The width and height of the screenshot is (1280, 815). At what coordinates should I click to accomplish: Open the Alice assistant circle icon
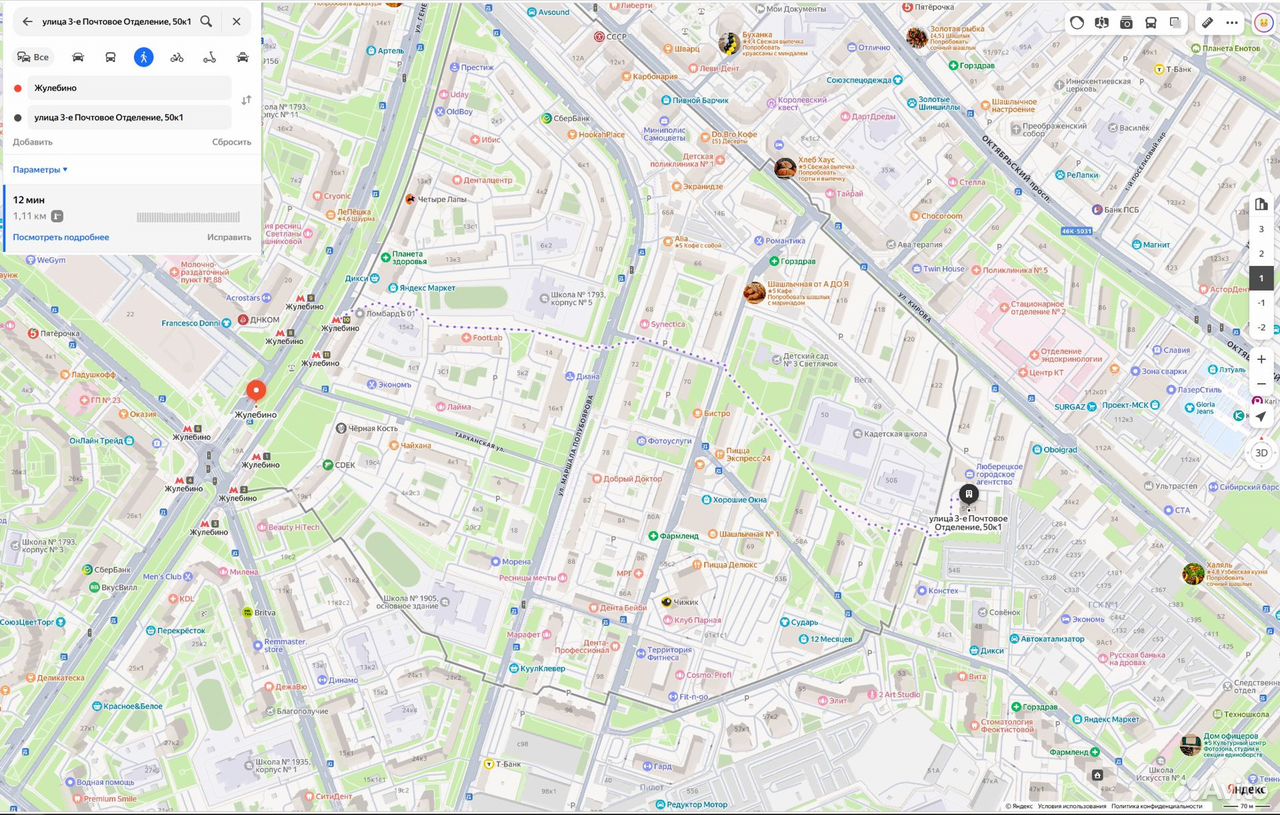tap(1077, 22)
